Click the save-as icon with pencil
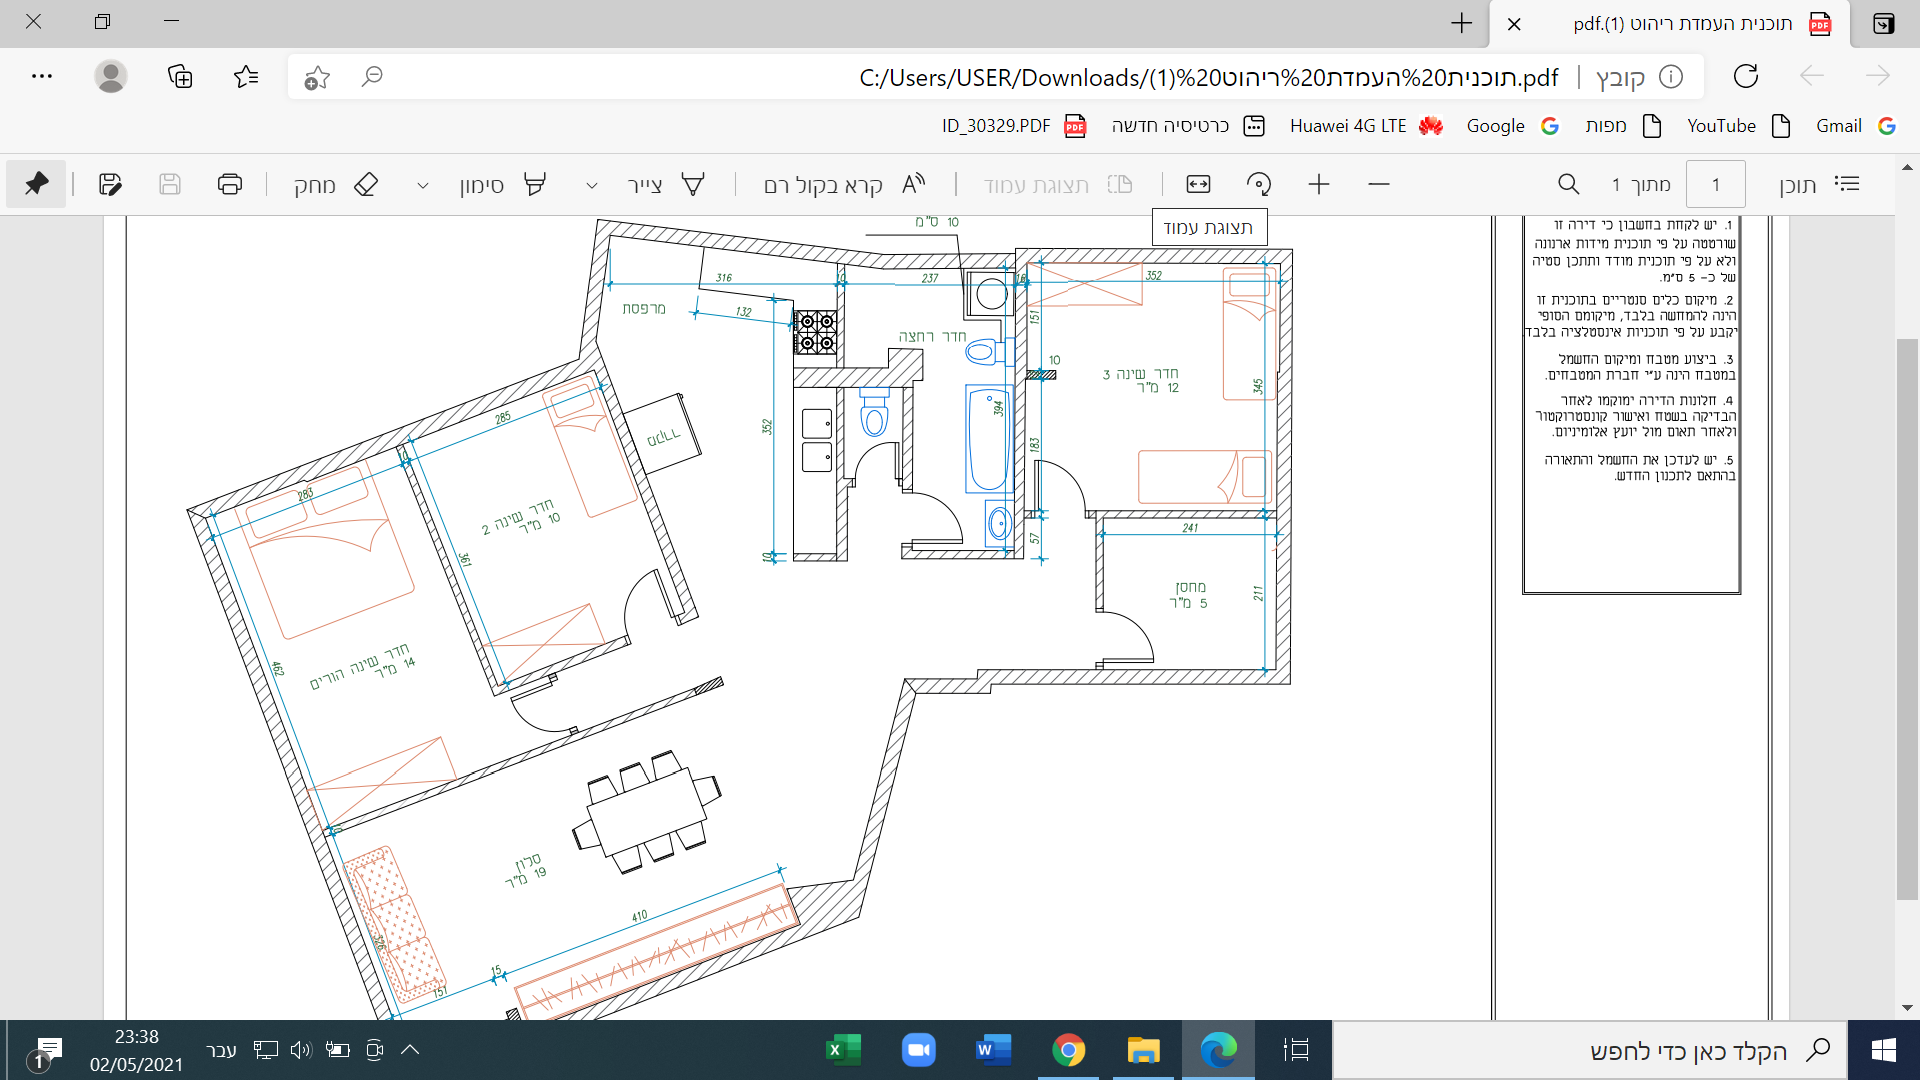Image resolution: width=1920 pixels, height=1080 pixels. [x=110, y=184]
